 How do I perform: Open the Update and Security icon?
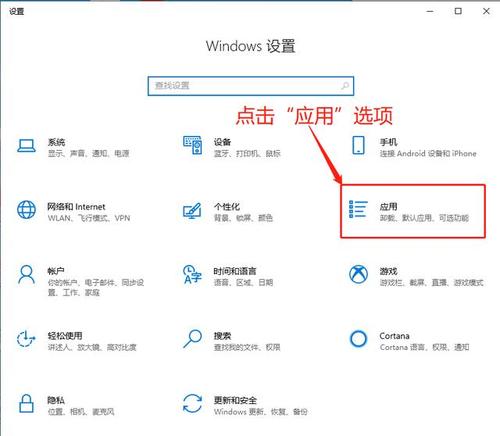[x=192, y=403]
